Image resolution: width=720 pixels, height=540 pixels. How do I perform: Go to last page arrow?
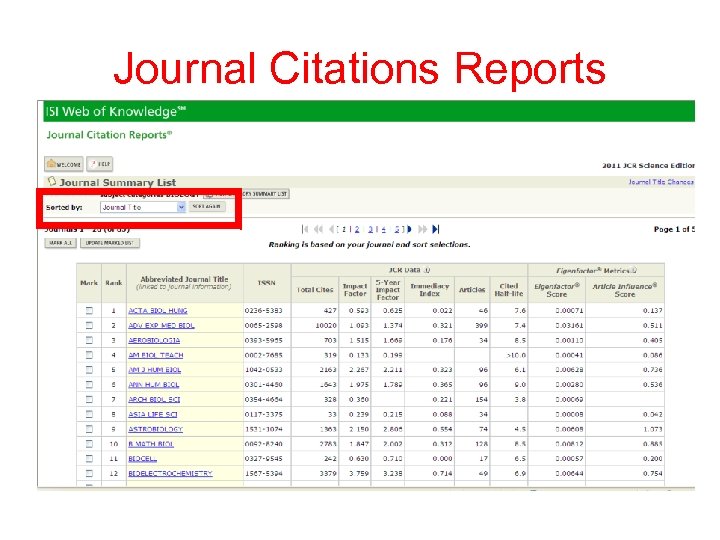click(x=436, y=229)
